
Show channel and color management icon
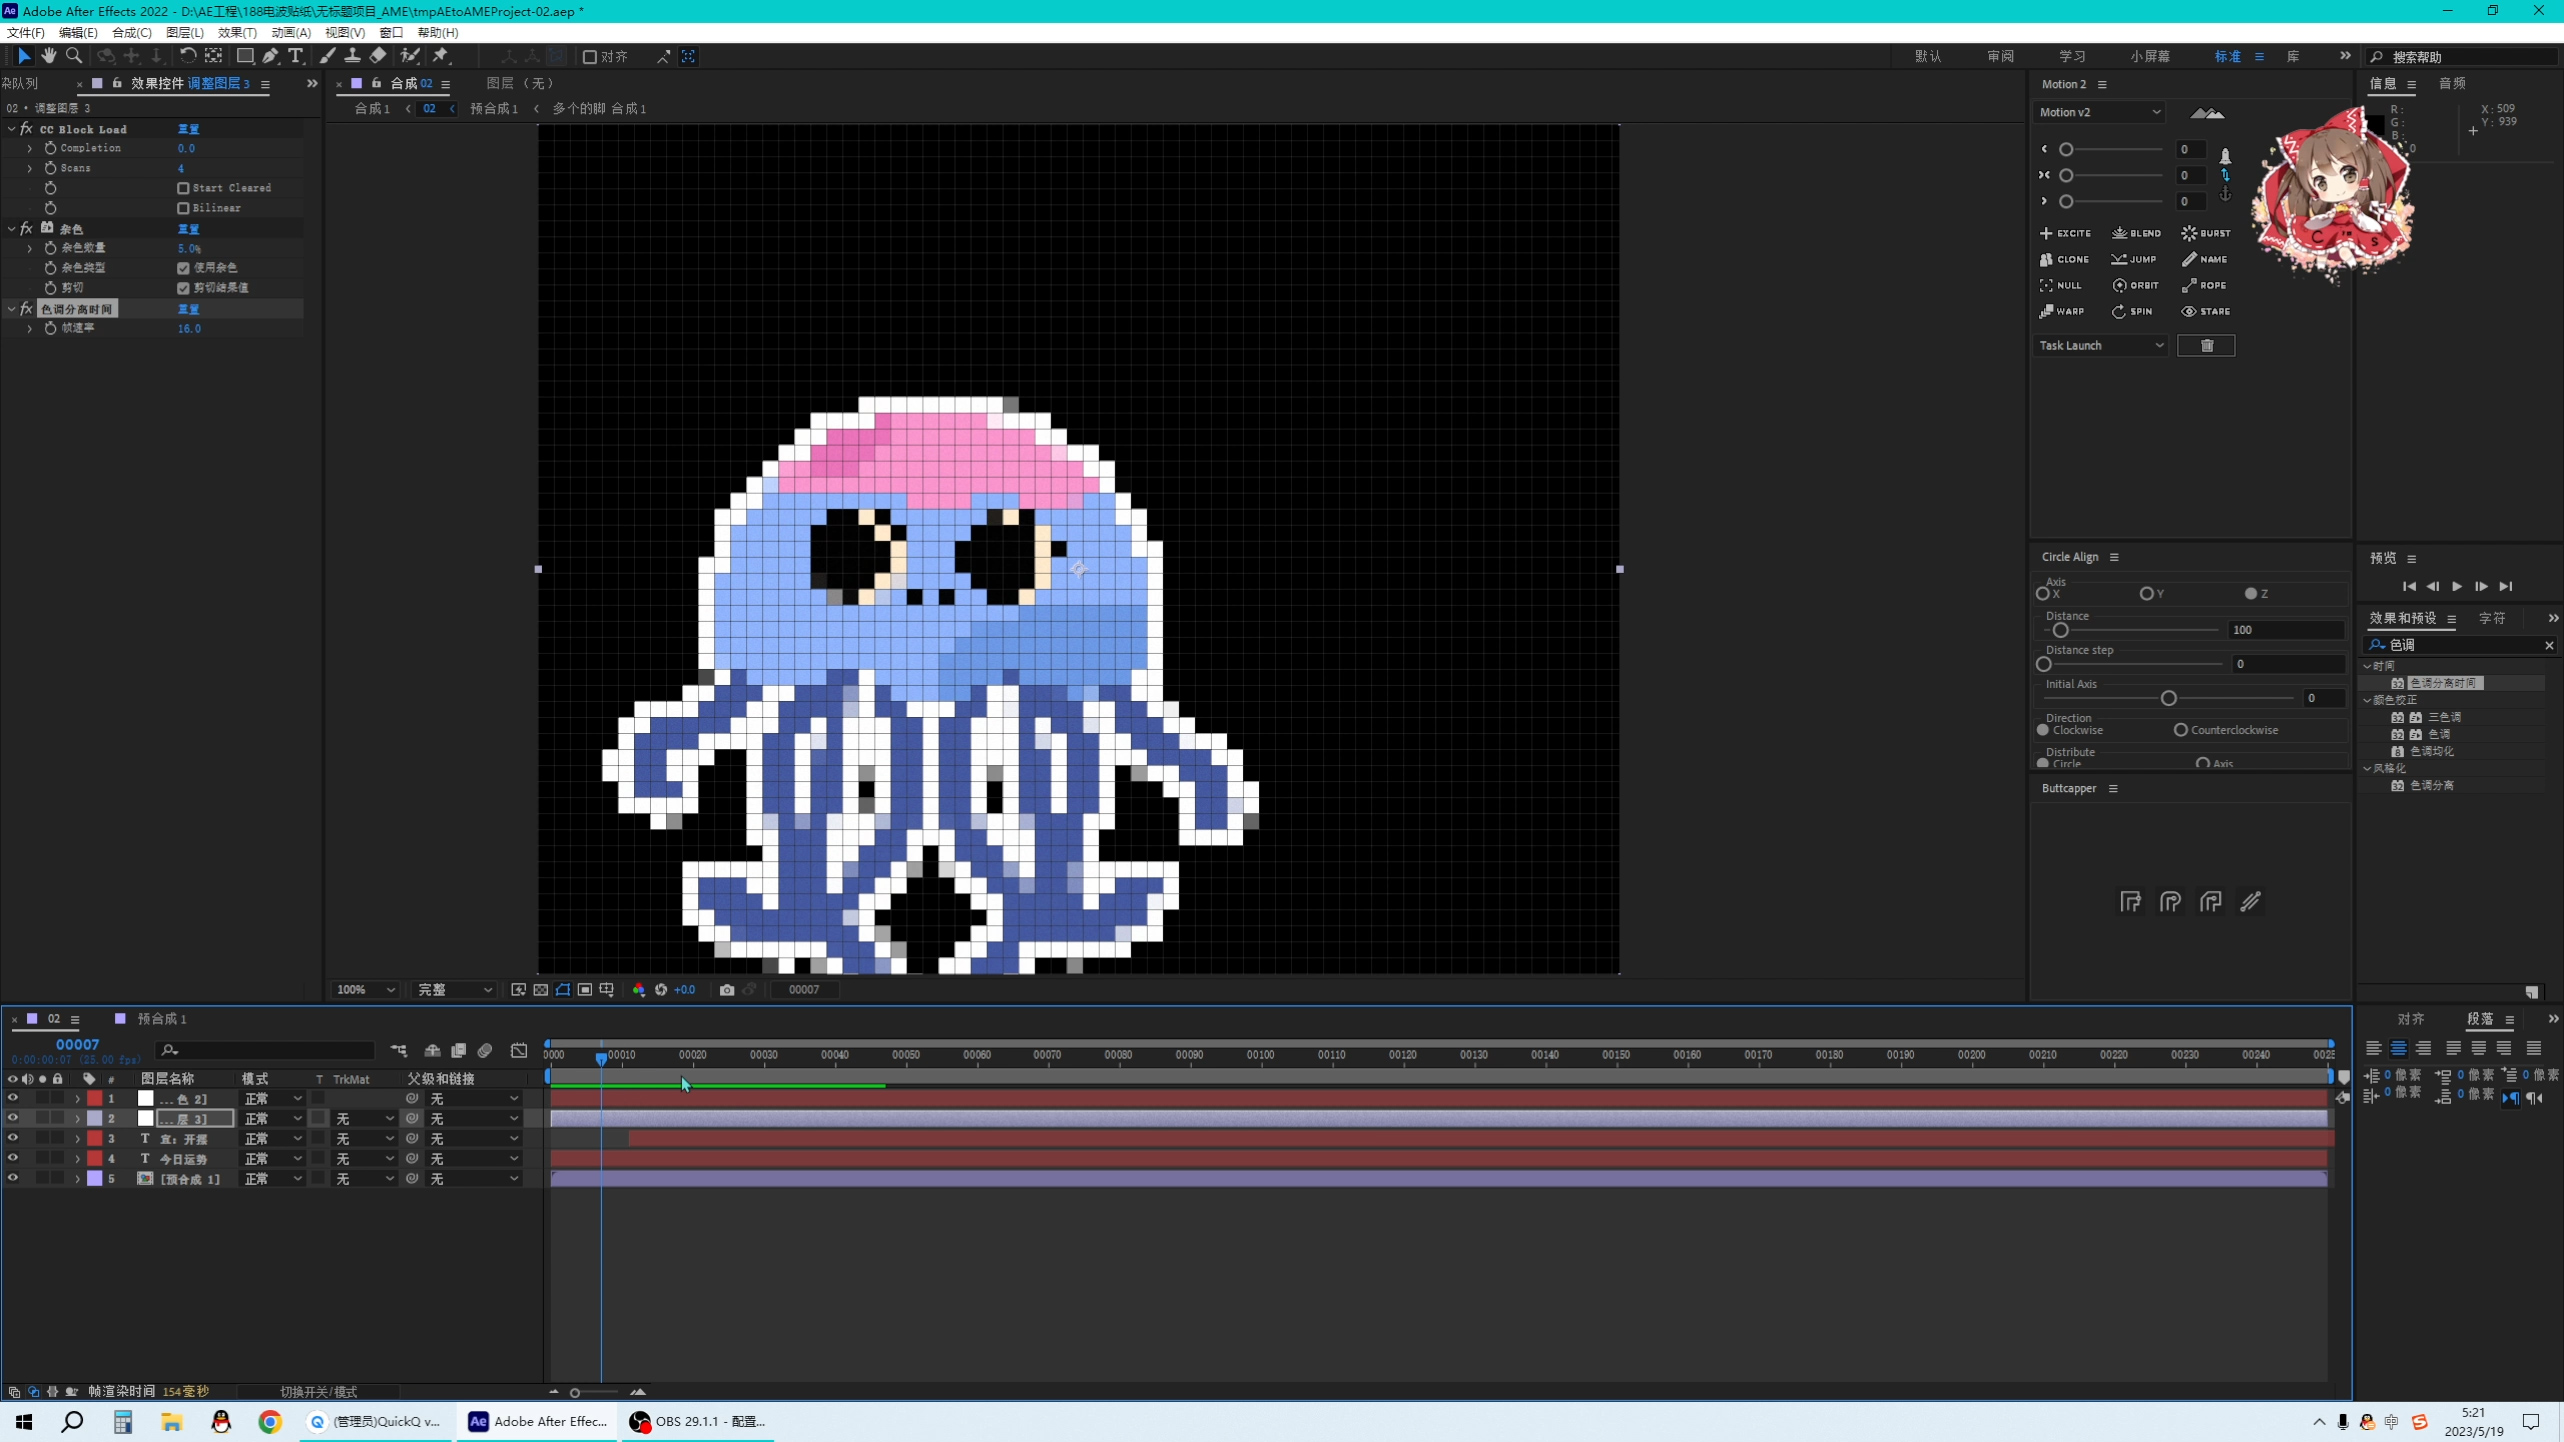pos(639,990)
